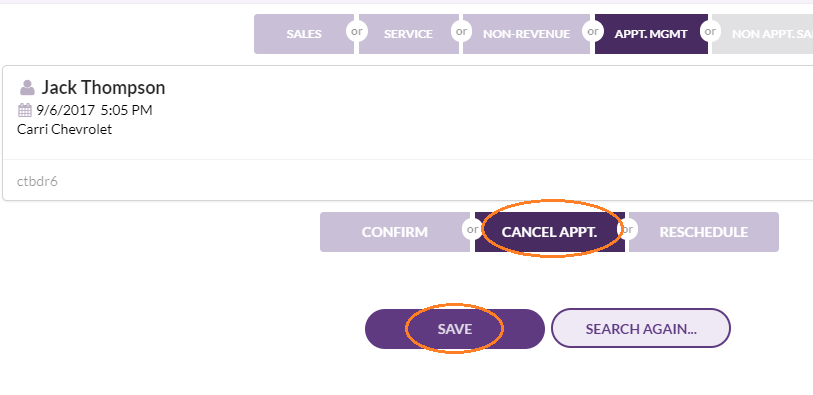
Task: Click the 9/6/2017 5:05 PM appointment time
Action: pyautogui.click(x=94, y=110)
